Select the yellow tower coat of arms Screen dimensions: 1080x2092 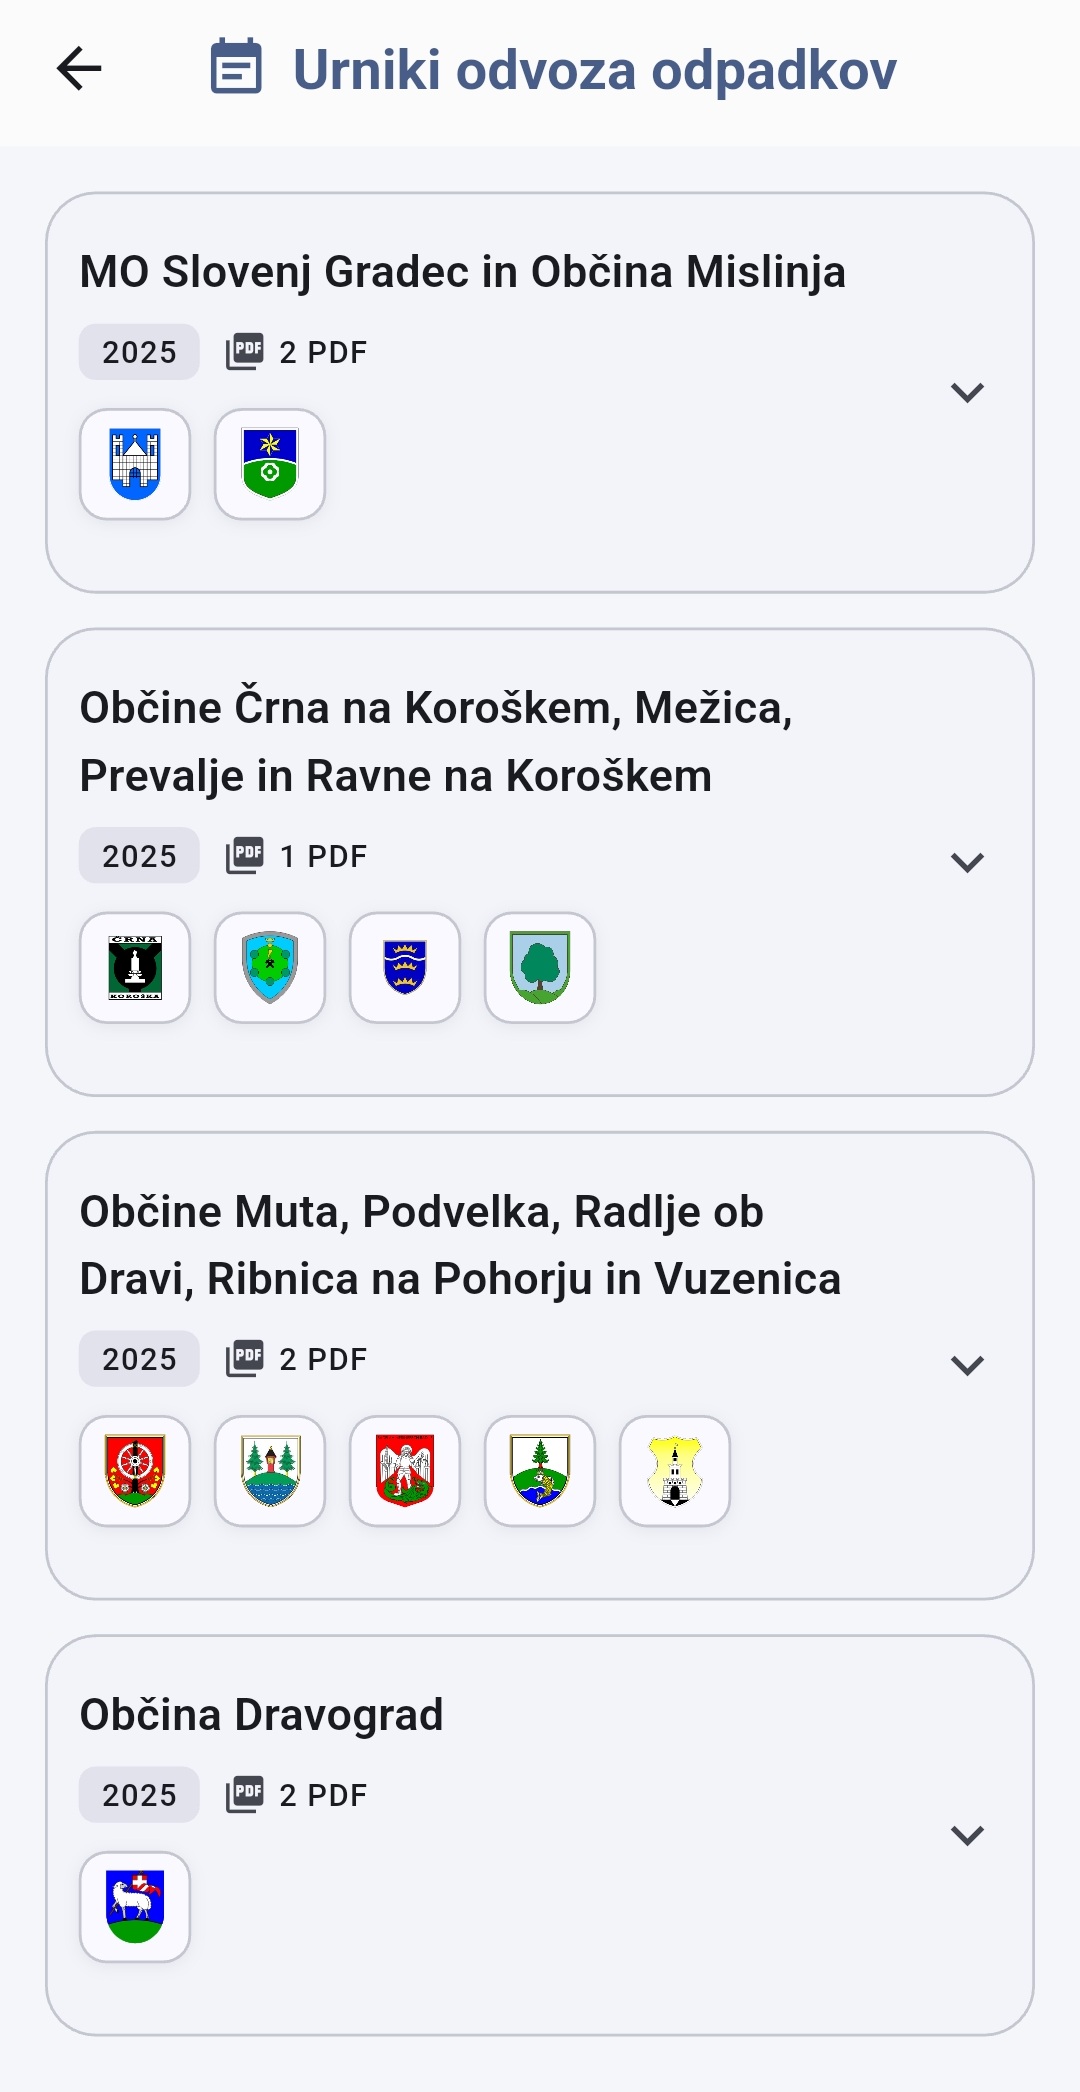675,1470
